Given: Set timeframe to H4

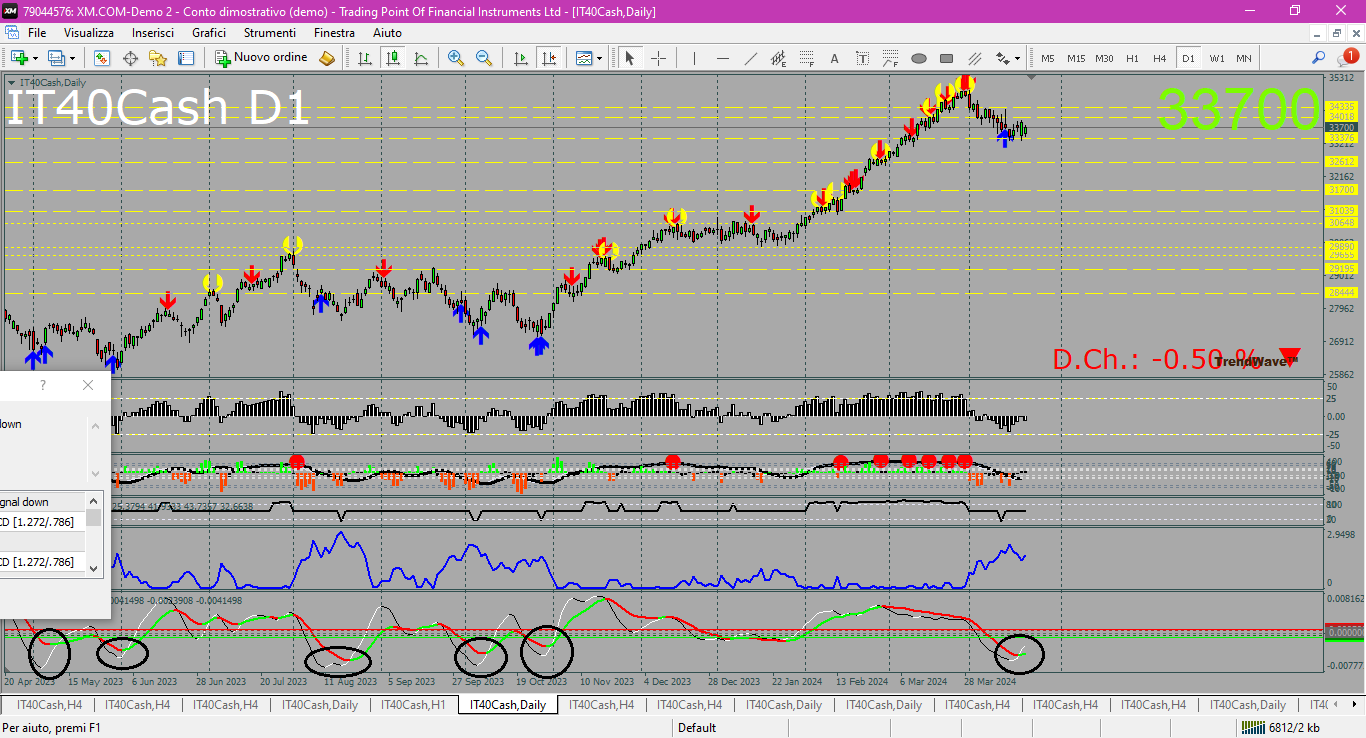Looking at the screenshot, I should coord(1160,58).
